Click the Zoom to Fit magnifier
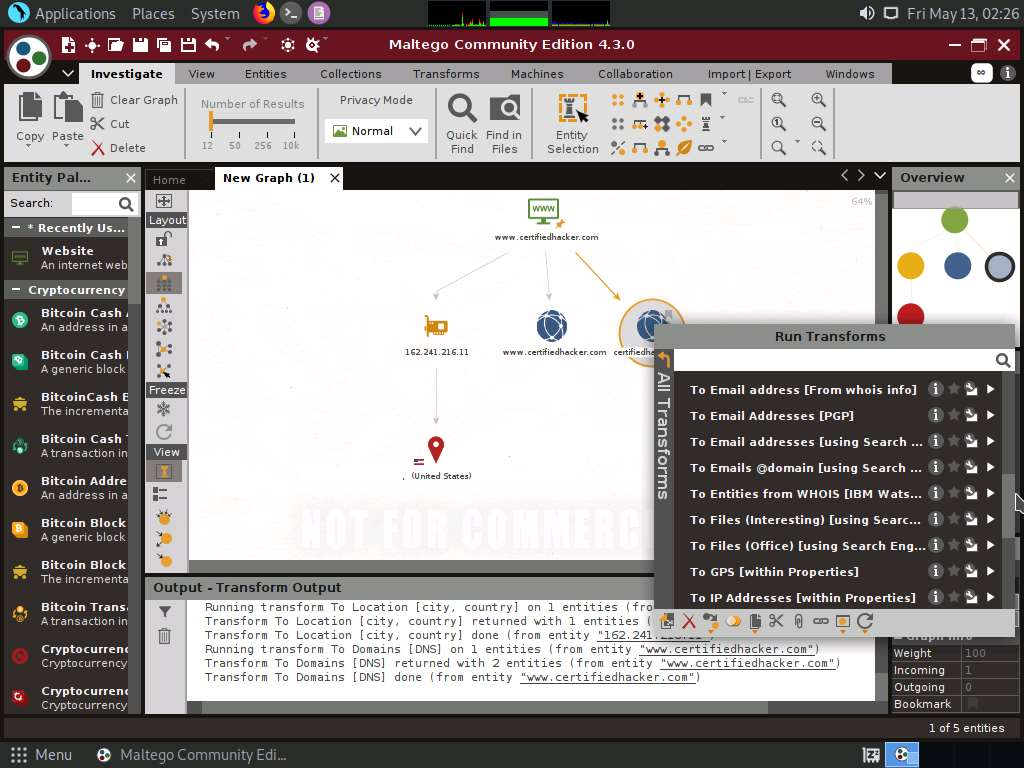This screenshot has width=1024, height=768. click(x=778, y=99)
